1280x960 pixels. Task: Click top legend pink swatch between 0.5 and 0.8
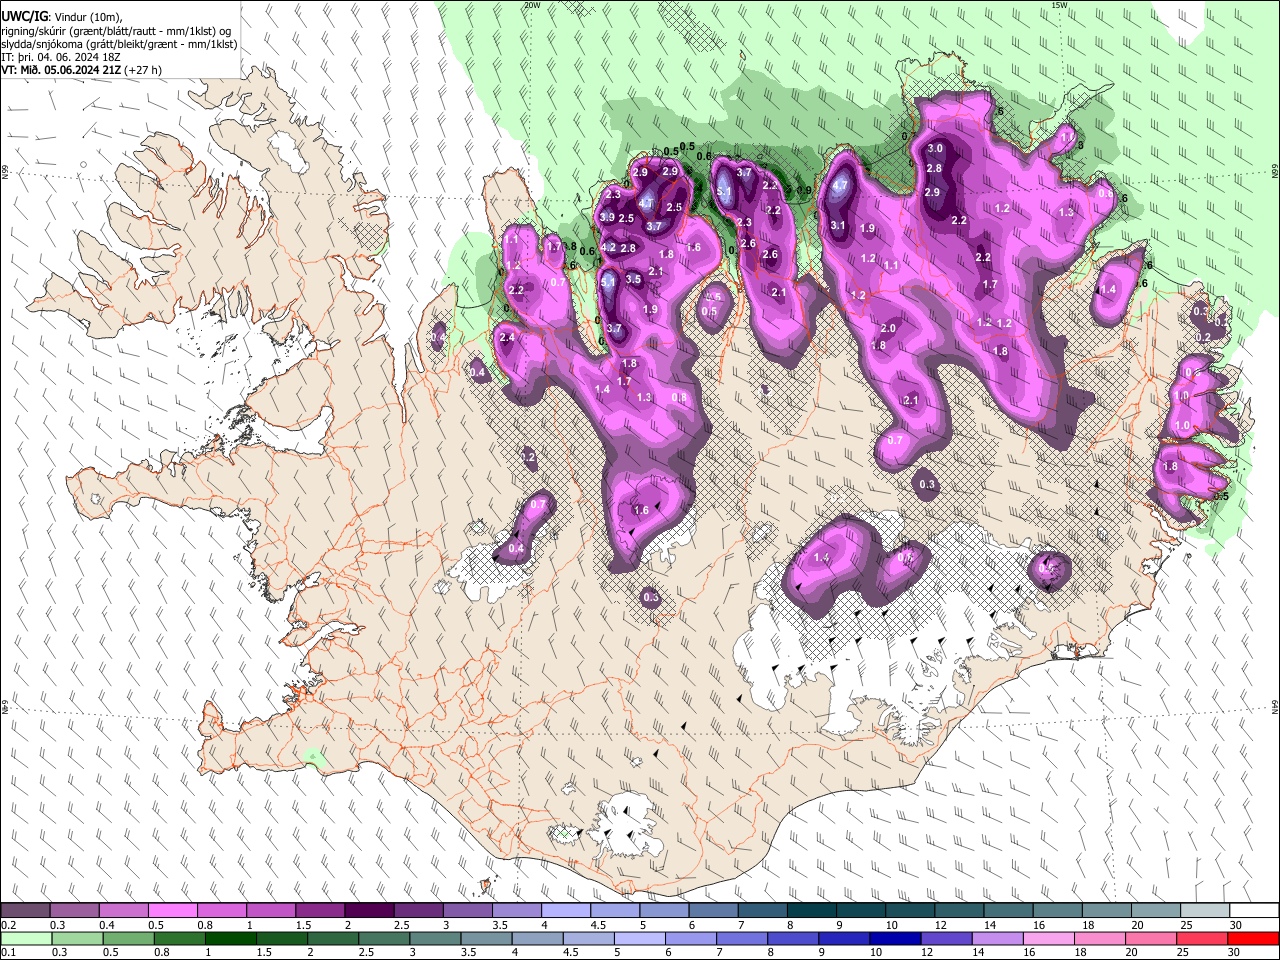(172, 911)
